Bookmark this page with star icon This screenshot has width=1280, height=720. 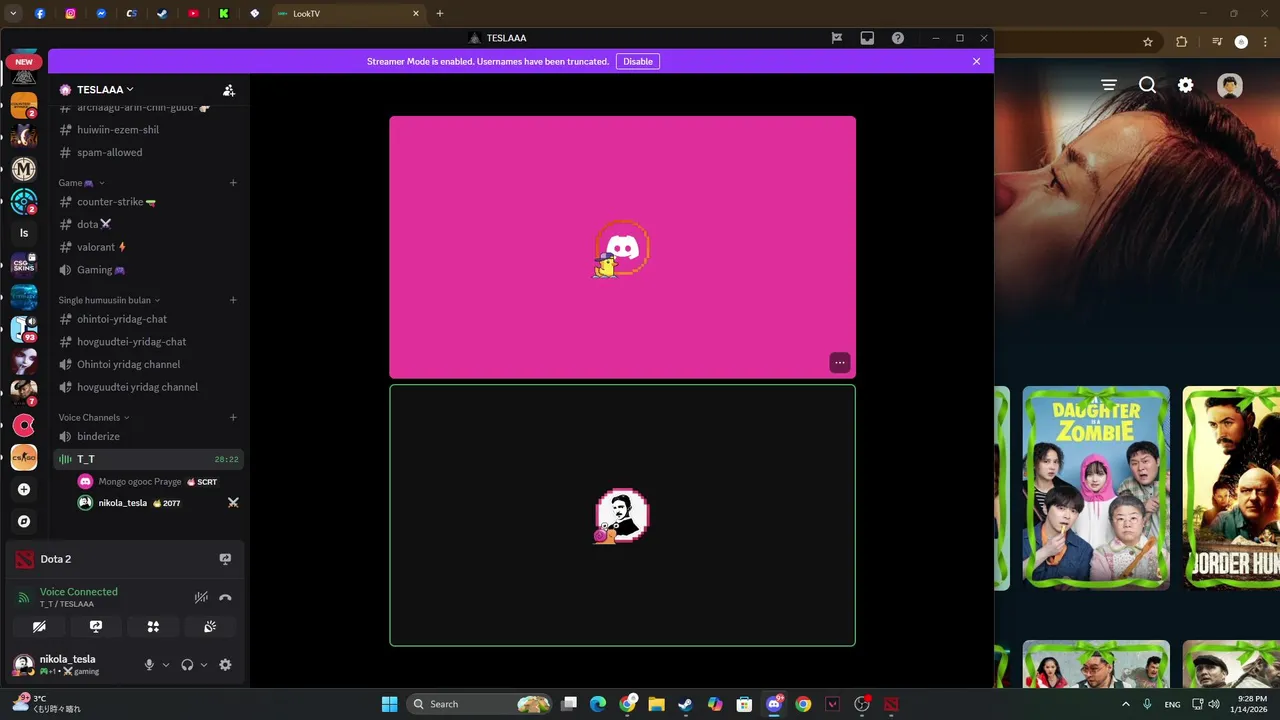(x=1148, y=42)
